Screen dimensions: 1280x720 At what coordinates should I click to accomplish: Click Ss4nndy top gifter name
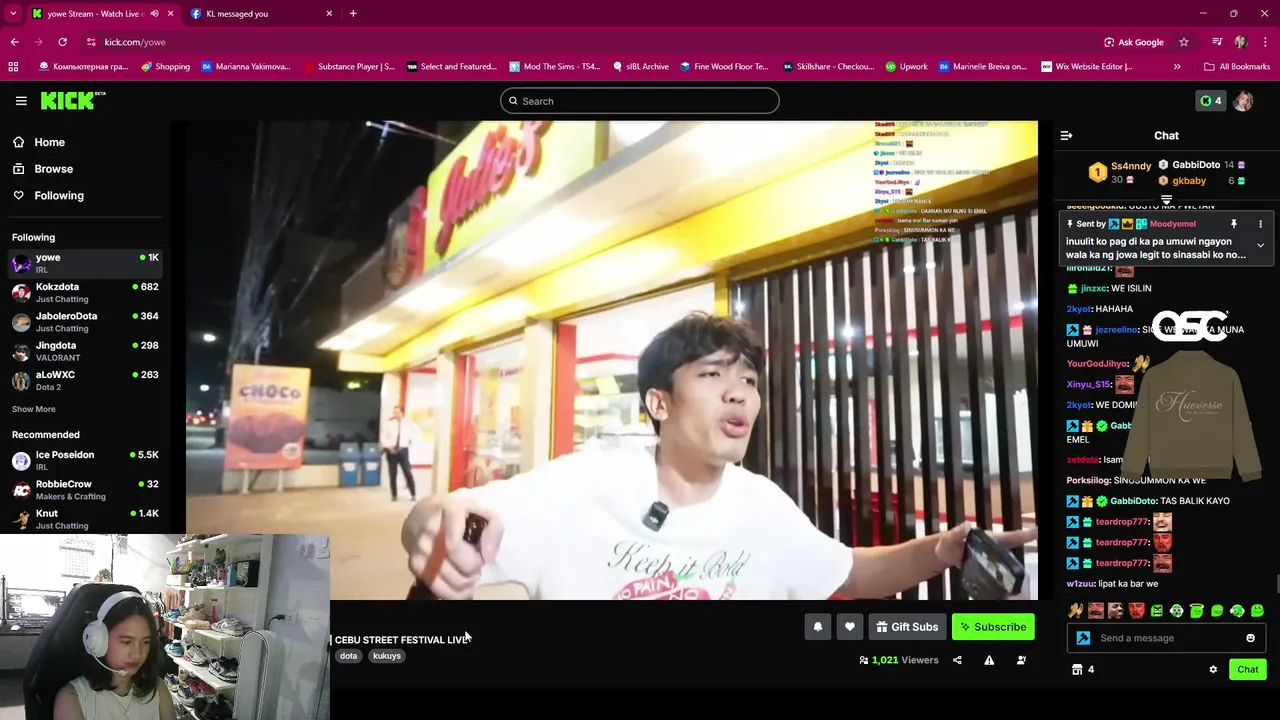1131,166
